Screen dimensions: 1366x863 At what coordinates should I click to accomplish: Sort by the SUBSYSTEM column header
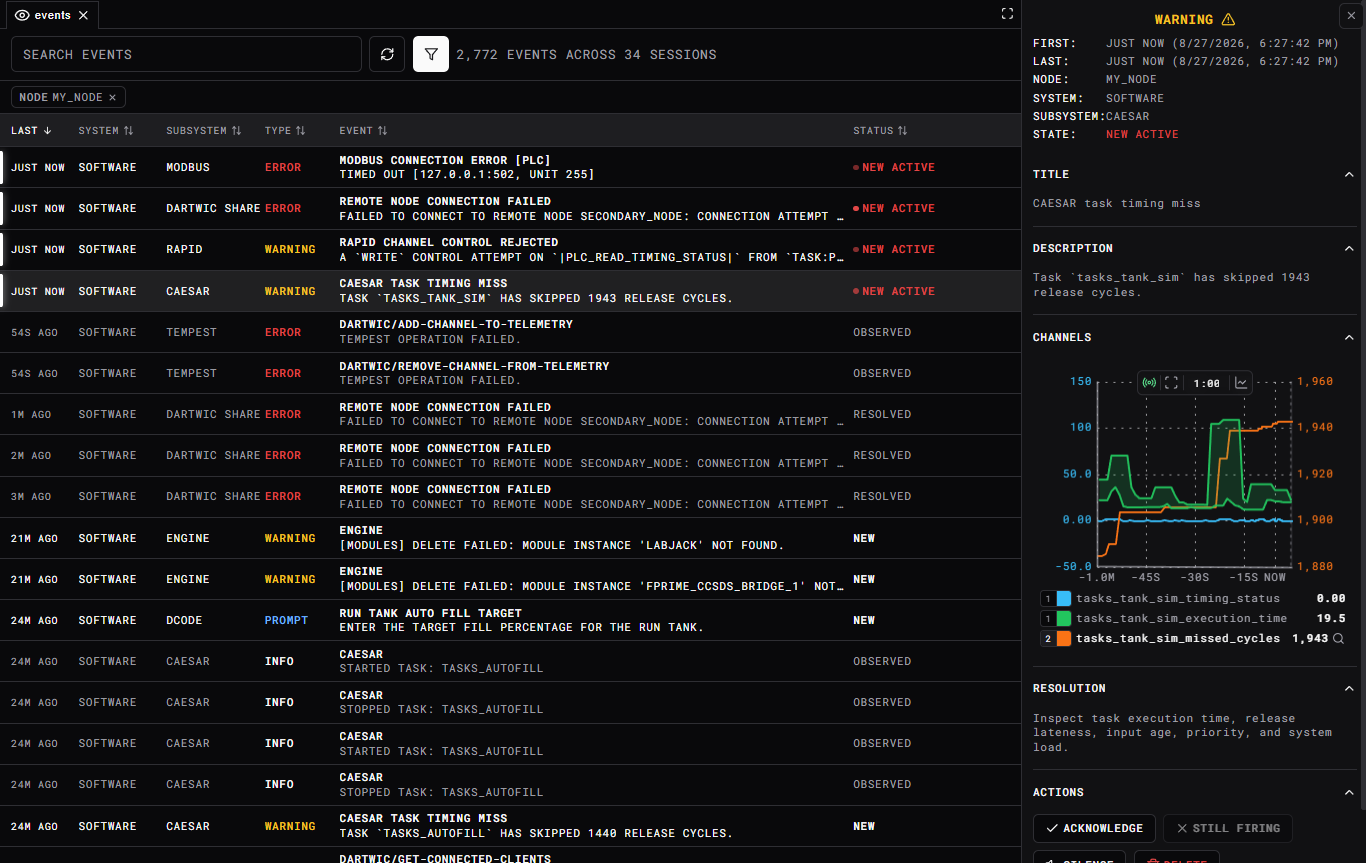(204, 131)
